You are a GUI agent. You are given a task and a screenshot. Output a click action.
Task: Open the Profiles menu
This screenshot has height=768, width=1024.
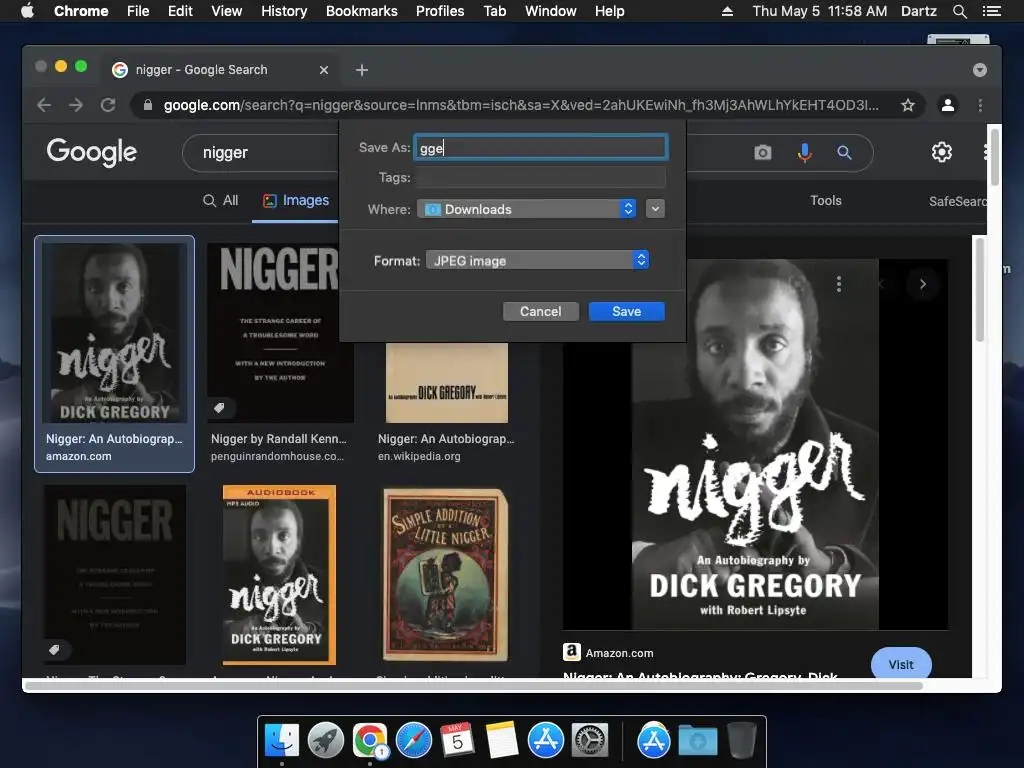coord(440,11)
